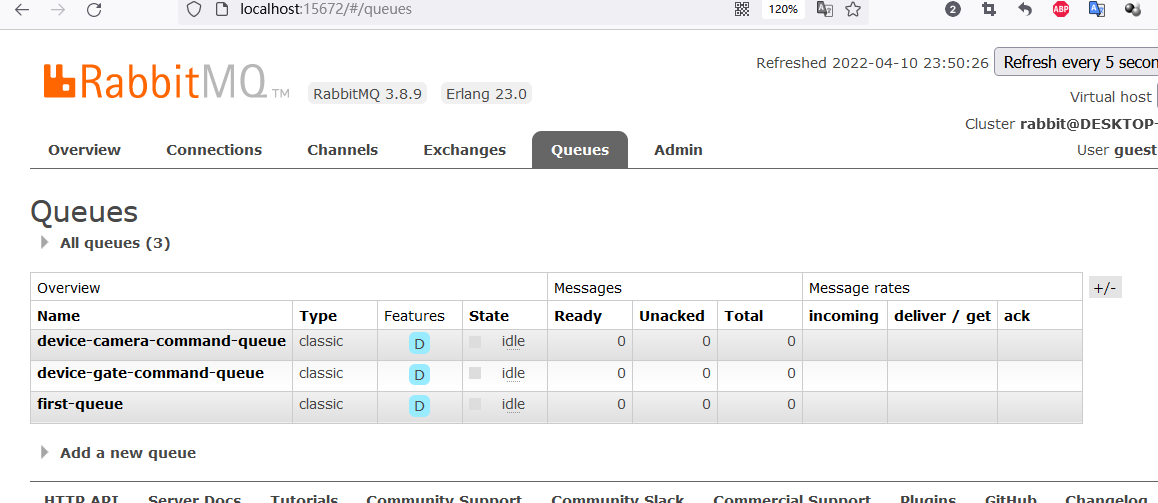Sort by the incoming rate column header
This screenshot has height=503, width=1158.
(x=844, y=316)
